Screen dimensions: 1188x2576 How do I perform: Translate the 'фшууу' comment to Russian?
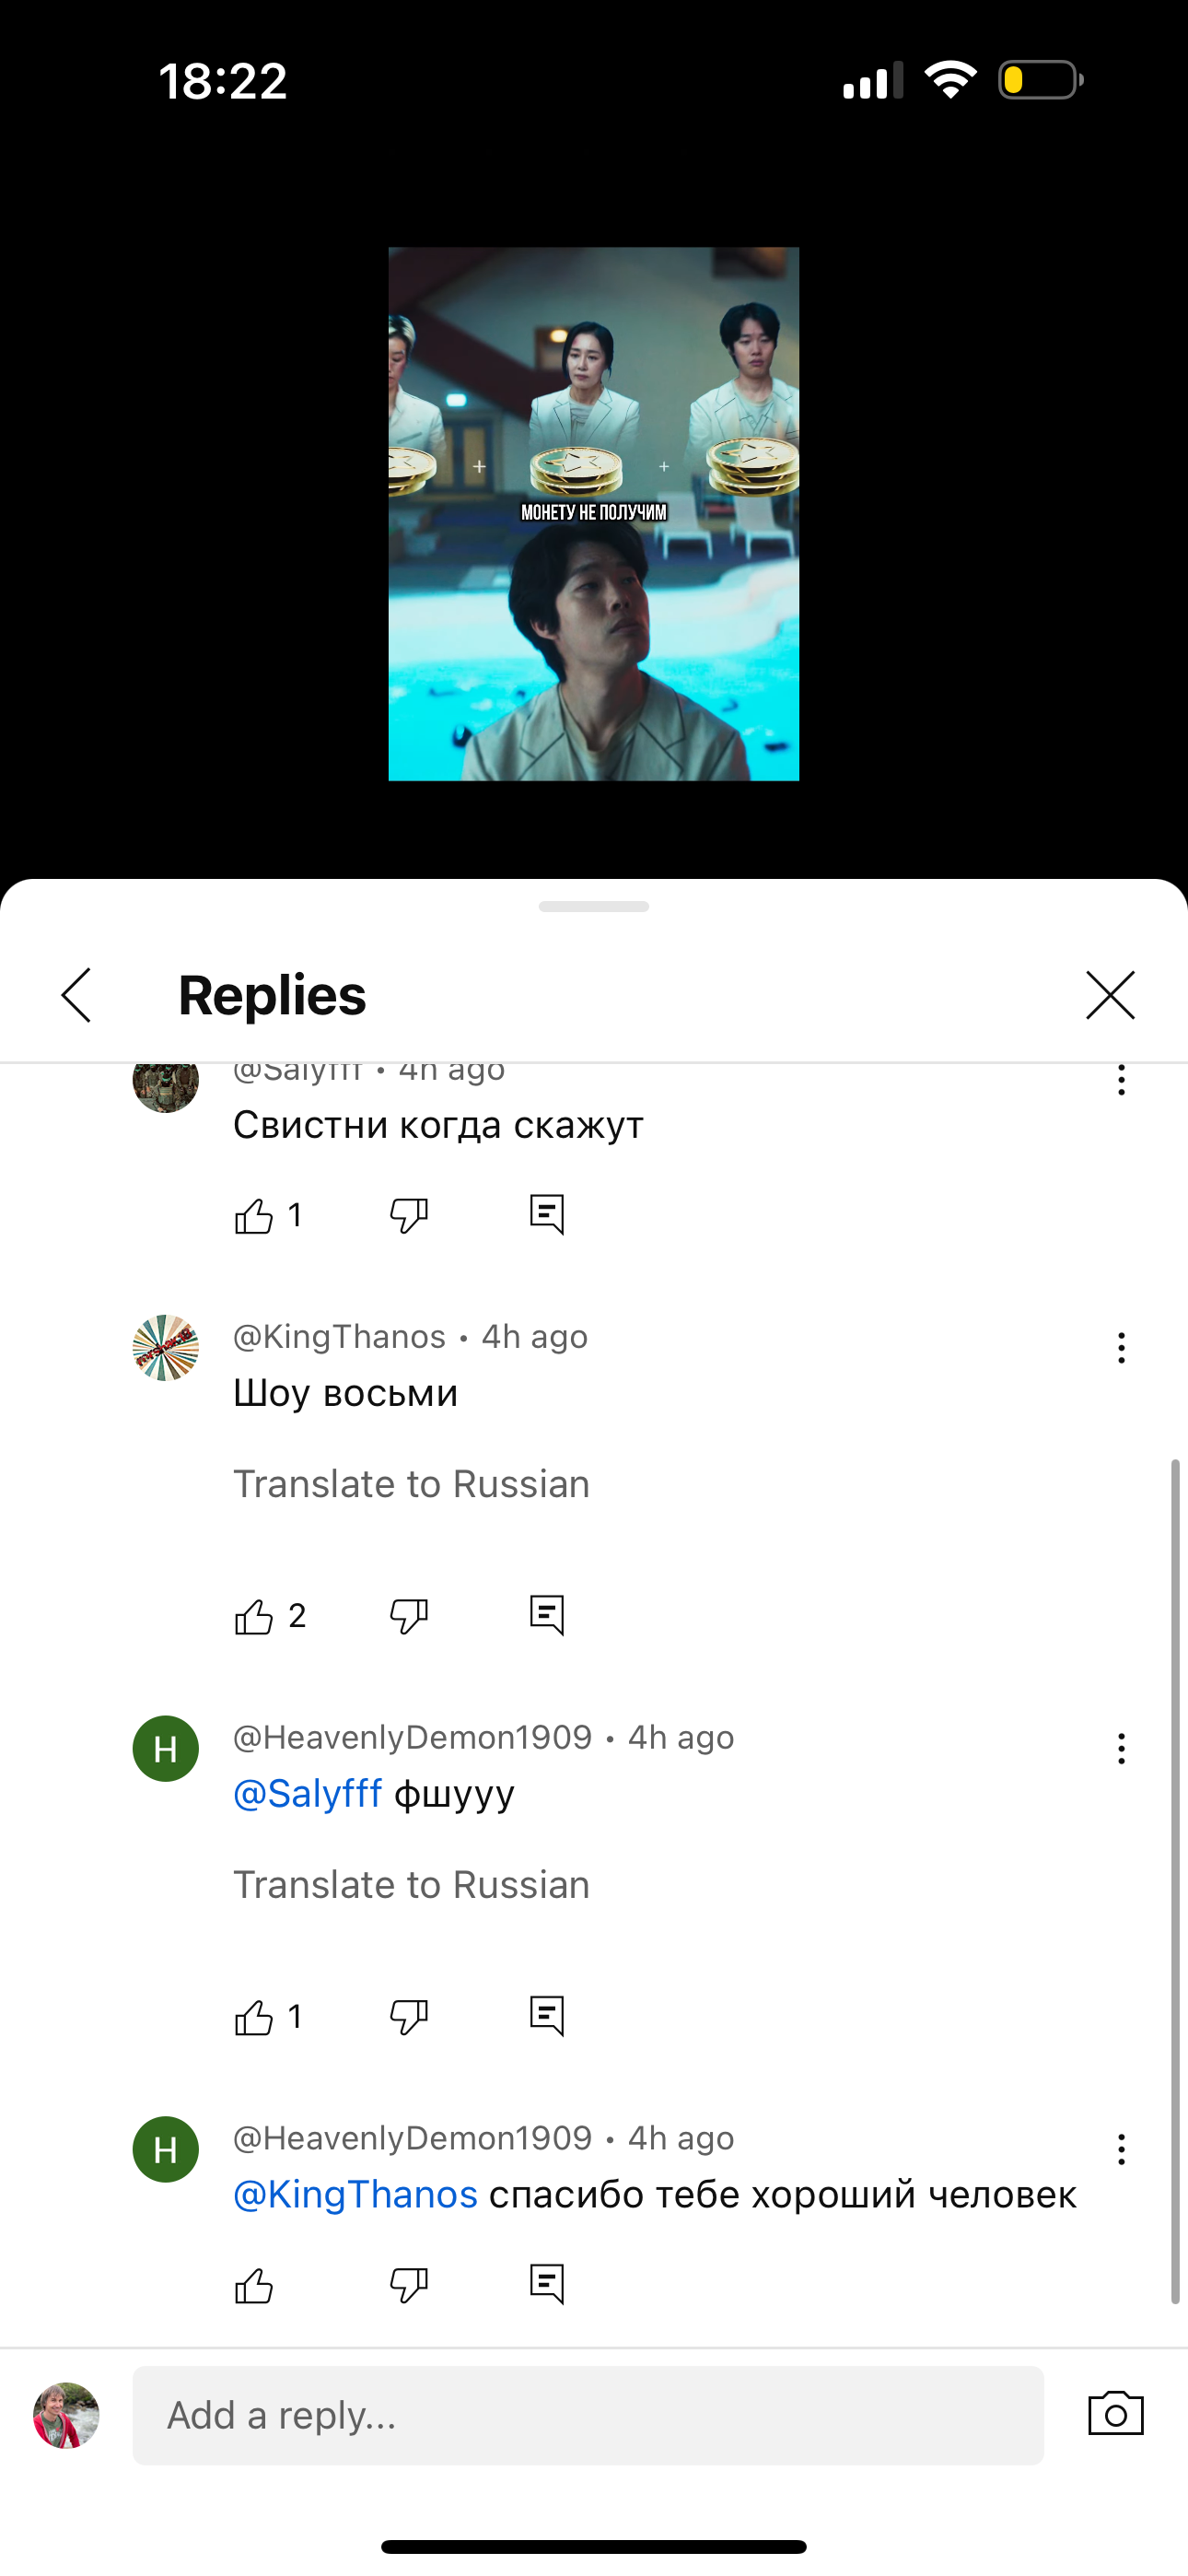coord(411,1885)
